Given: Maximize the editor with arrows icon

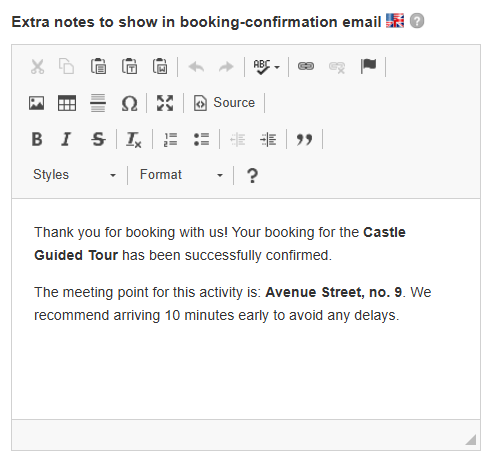Looking at the screenshot, I should click(165, 103).
